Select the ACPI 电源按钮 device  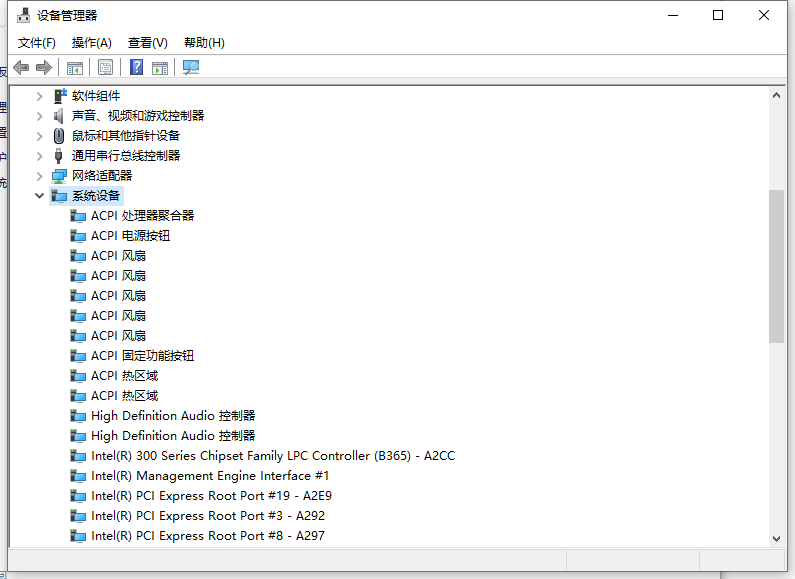tap(130, 236)
